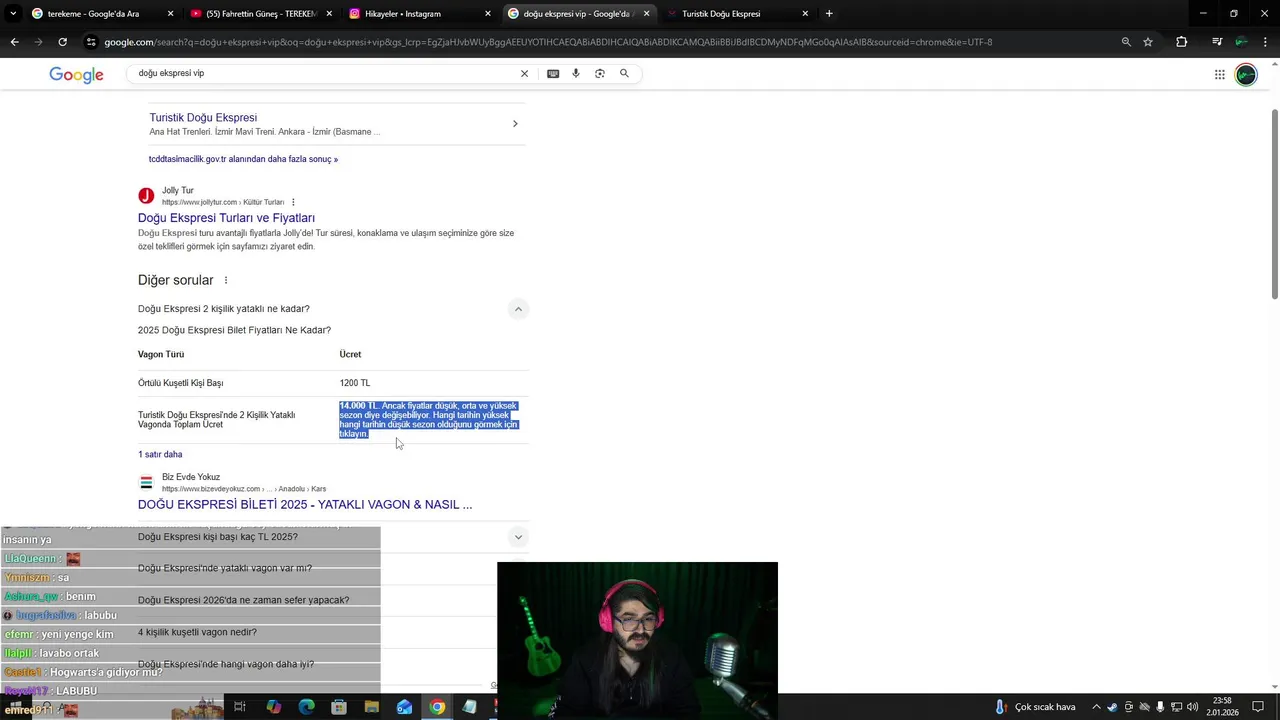1280x720 pixels.
Task: Open microphone icon in system tray
Action: 1160,707
